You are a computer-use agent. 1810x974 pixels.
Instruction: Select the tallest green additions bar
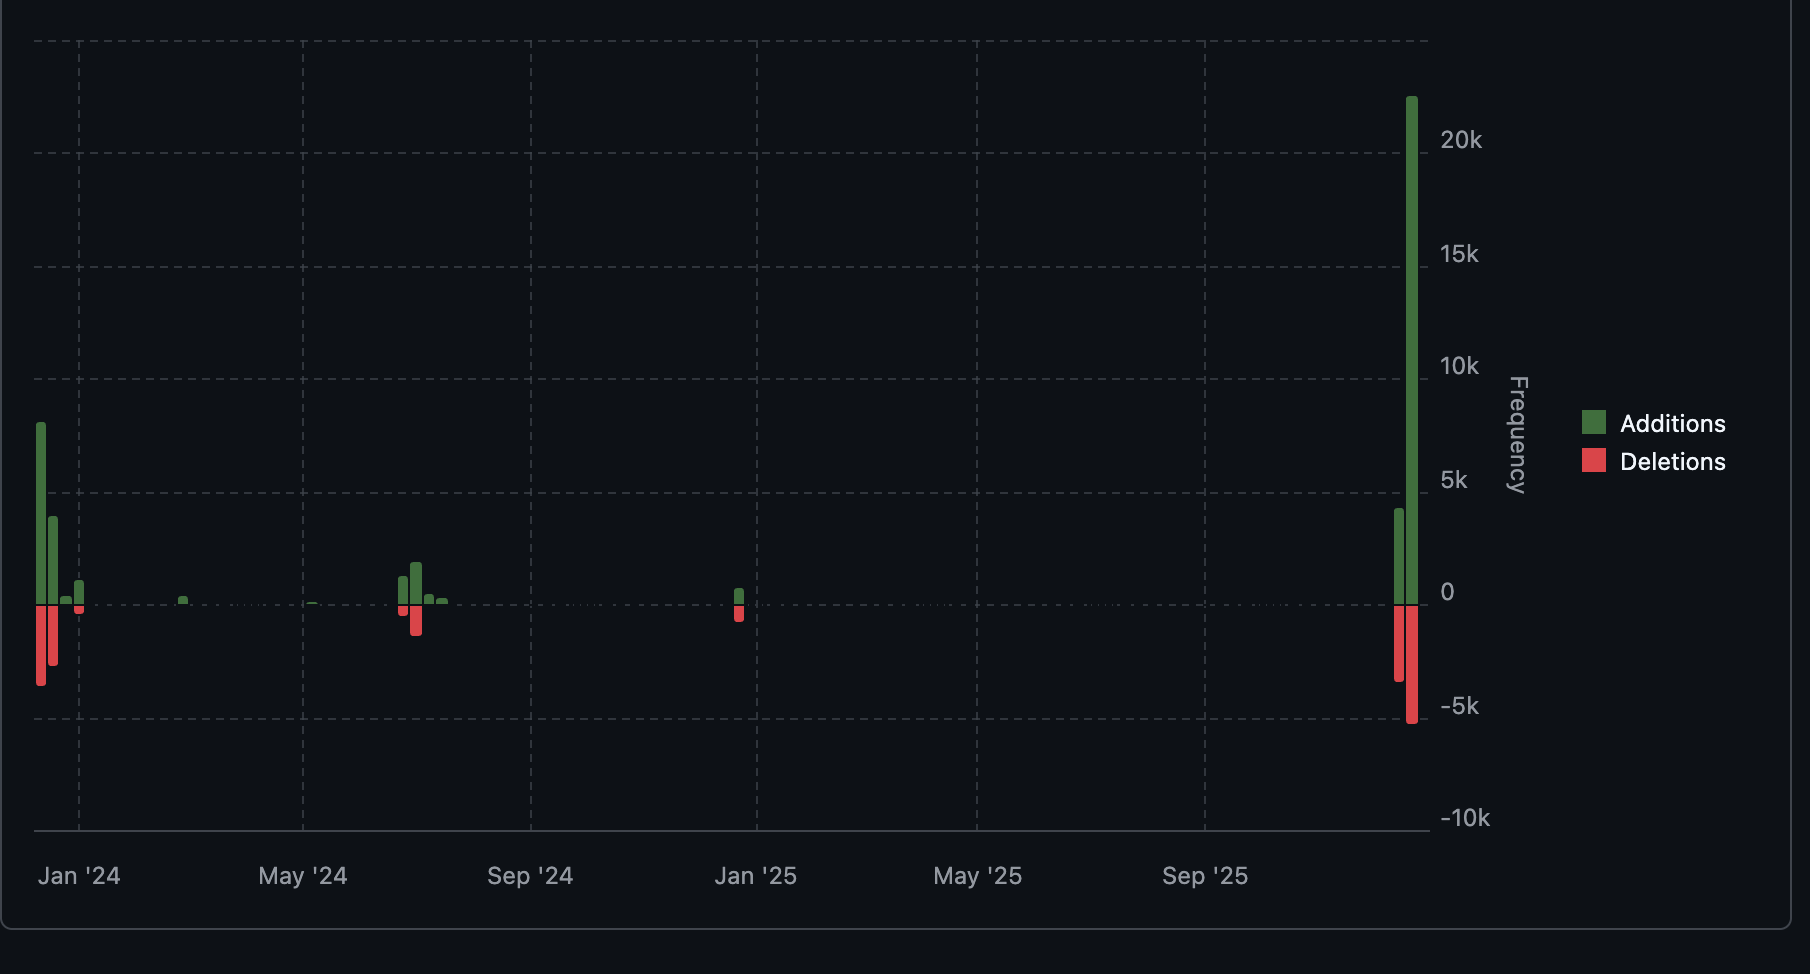coord(1412,350)
